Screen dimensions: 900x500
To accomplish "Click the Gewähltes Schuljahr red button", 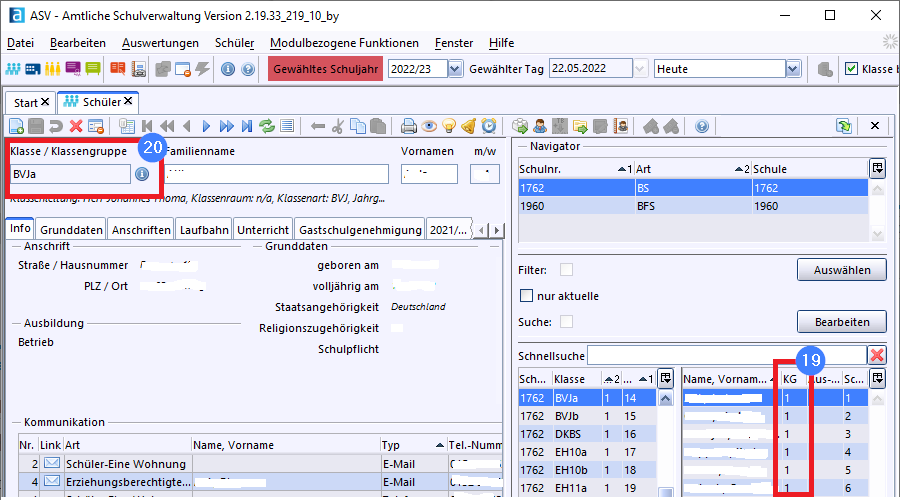I will [325, 69].
